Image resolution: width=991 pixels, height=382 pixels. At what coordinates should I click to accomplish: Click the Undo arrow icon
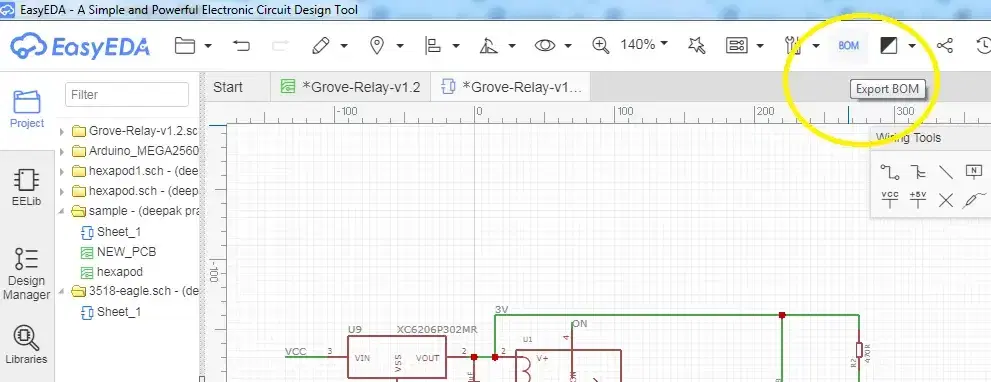pyautogui.click(x=241, y=46)
